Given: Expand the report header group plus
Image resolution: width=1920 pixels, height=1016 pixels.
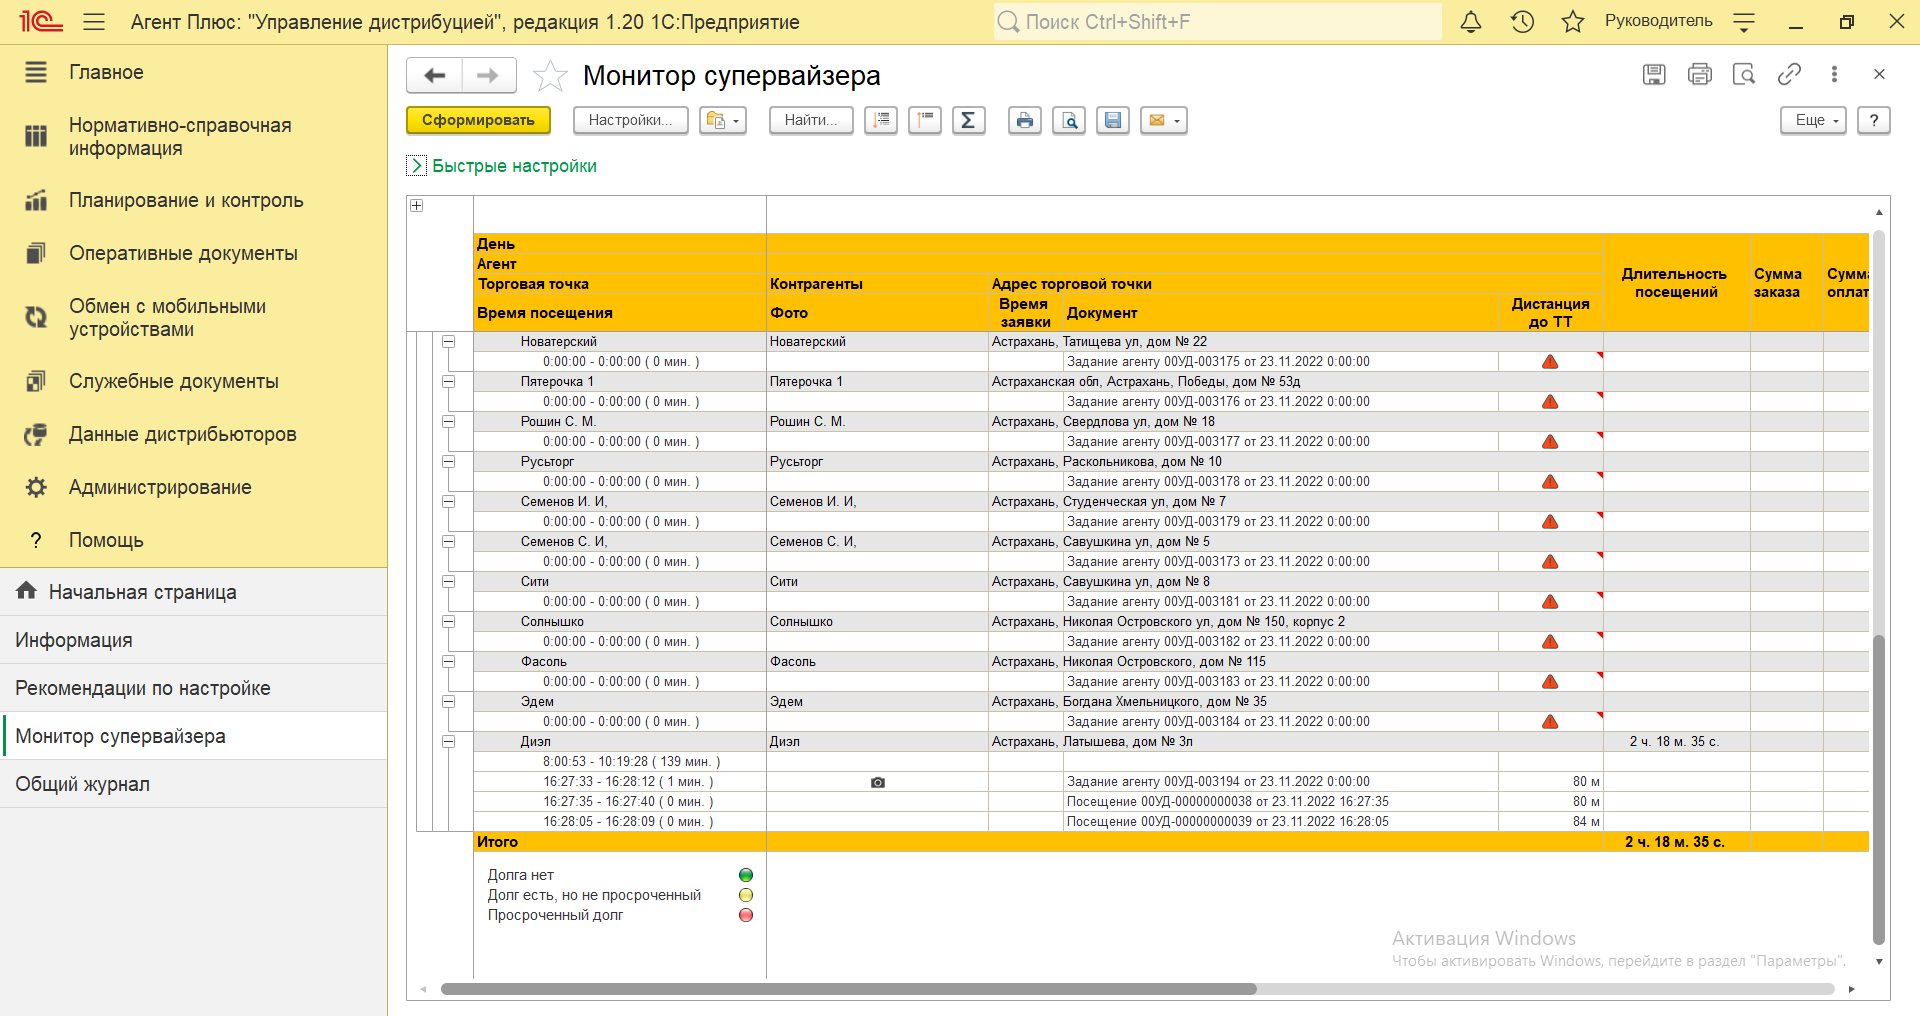Looking at the screenshot, I should tap(417, 206).
